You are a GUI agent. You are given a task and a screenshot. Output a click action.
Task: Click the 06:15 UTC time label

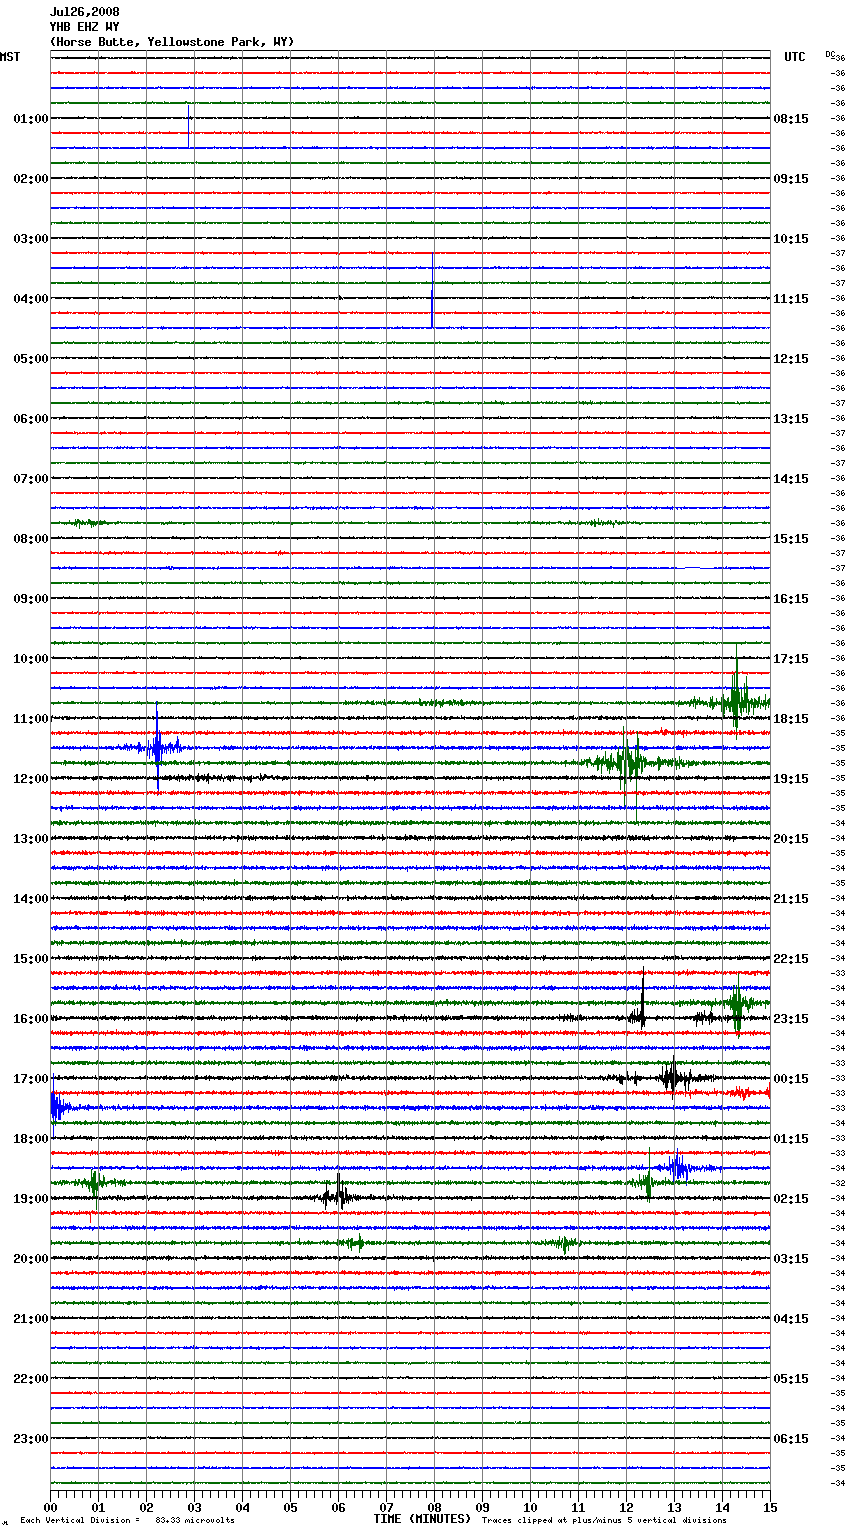[791, 1439]
